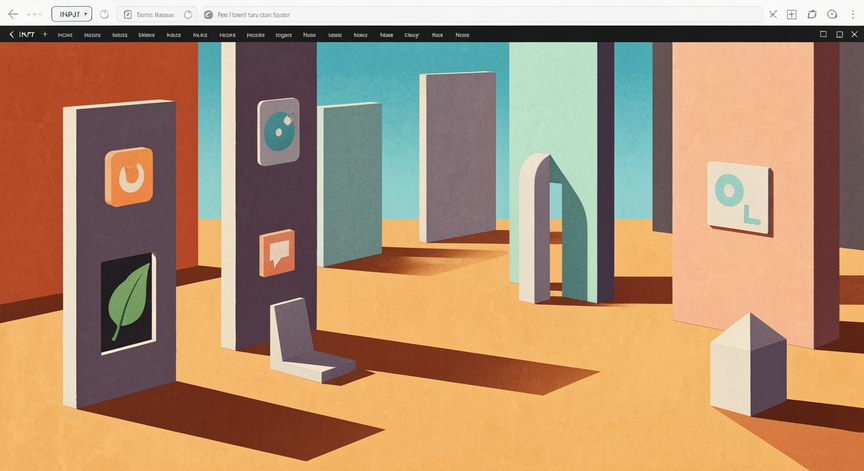Screen dimensions: 864x471
Task: Click the plus-in-square icon in the top bar
Action: (x=791, y=14)
